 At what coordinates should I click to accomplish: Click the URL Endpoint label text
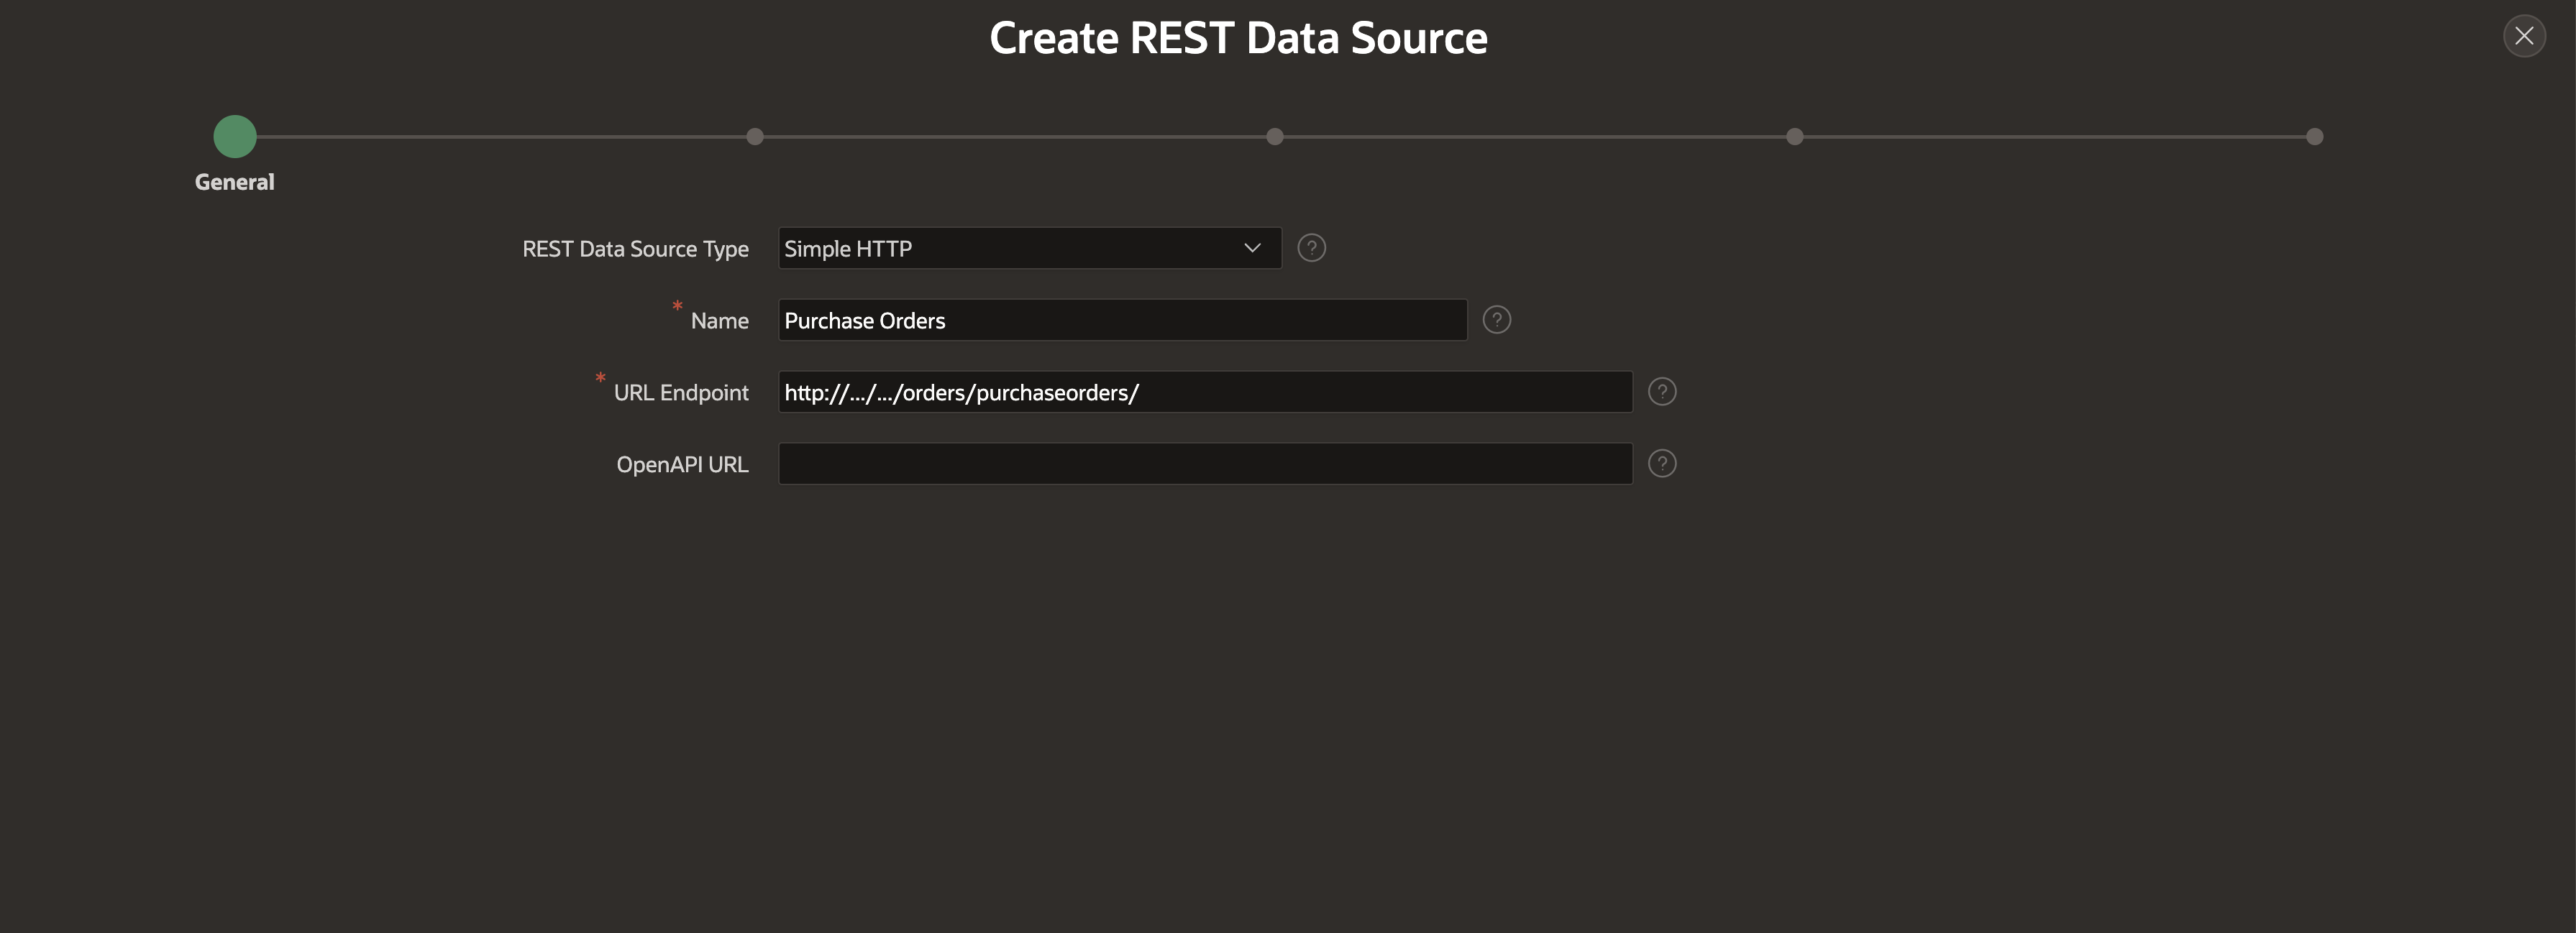(680, 393)
